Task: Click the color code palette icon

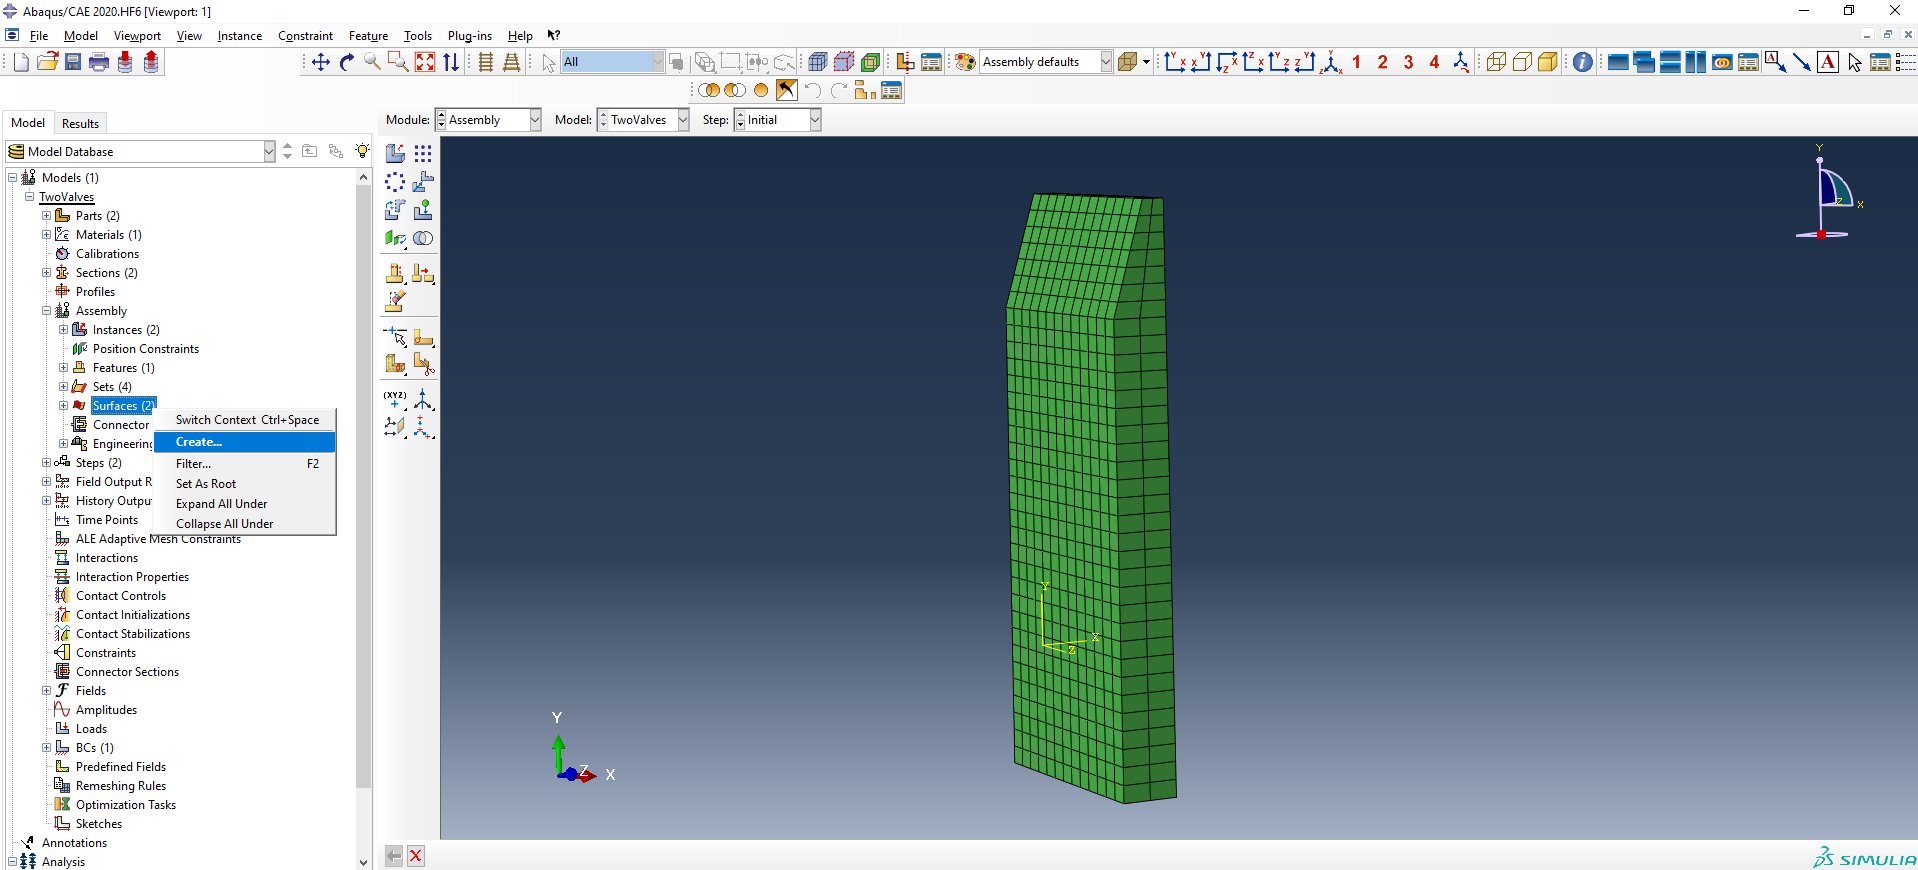Action: click(965, 62)
